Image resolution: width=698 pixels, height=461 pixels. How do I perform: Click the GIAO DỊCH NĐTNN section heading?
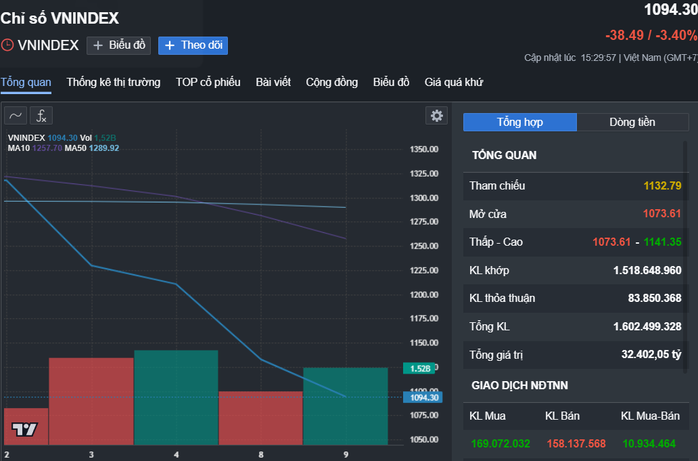coord(519,385)
